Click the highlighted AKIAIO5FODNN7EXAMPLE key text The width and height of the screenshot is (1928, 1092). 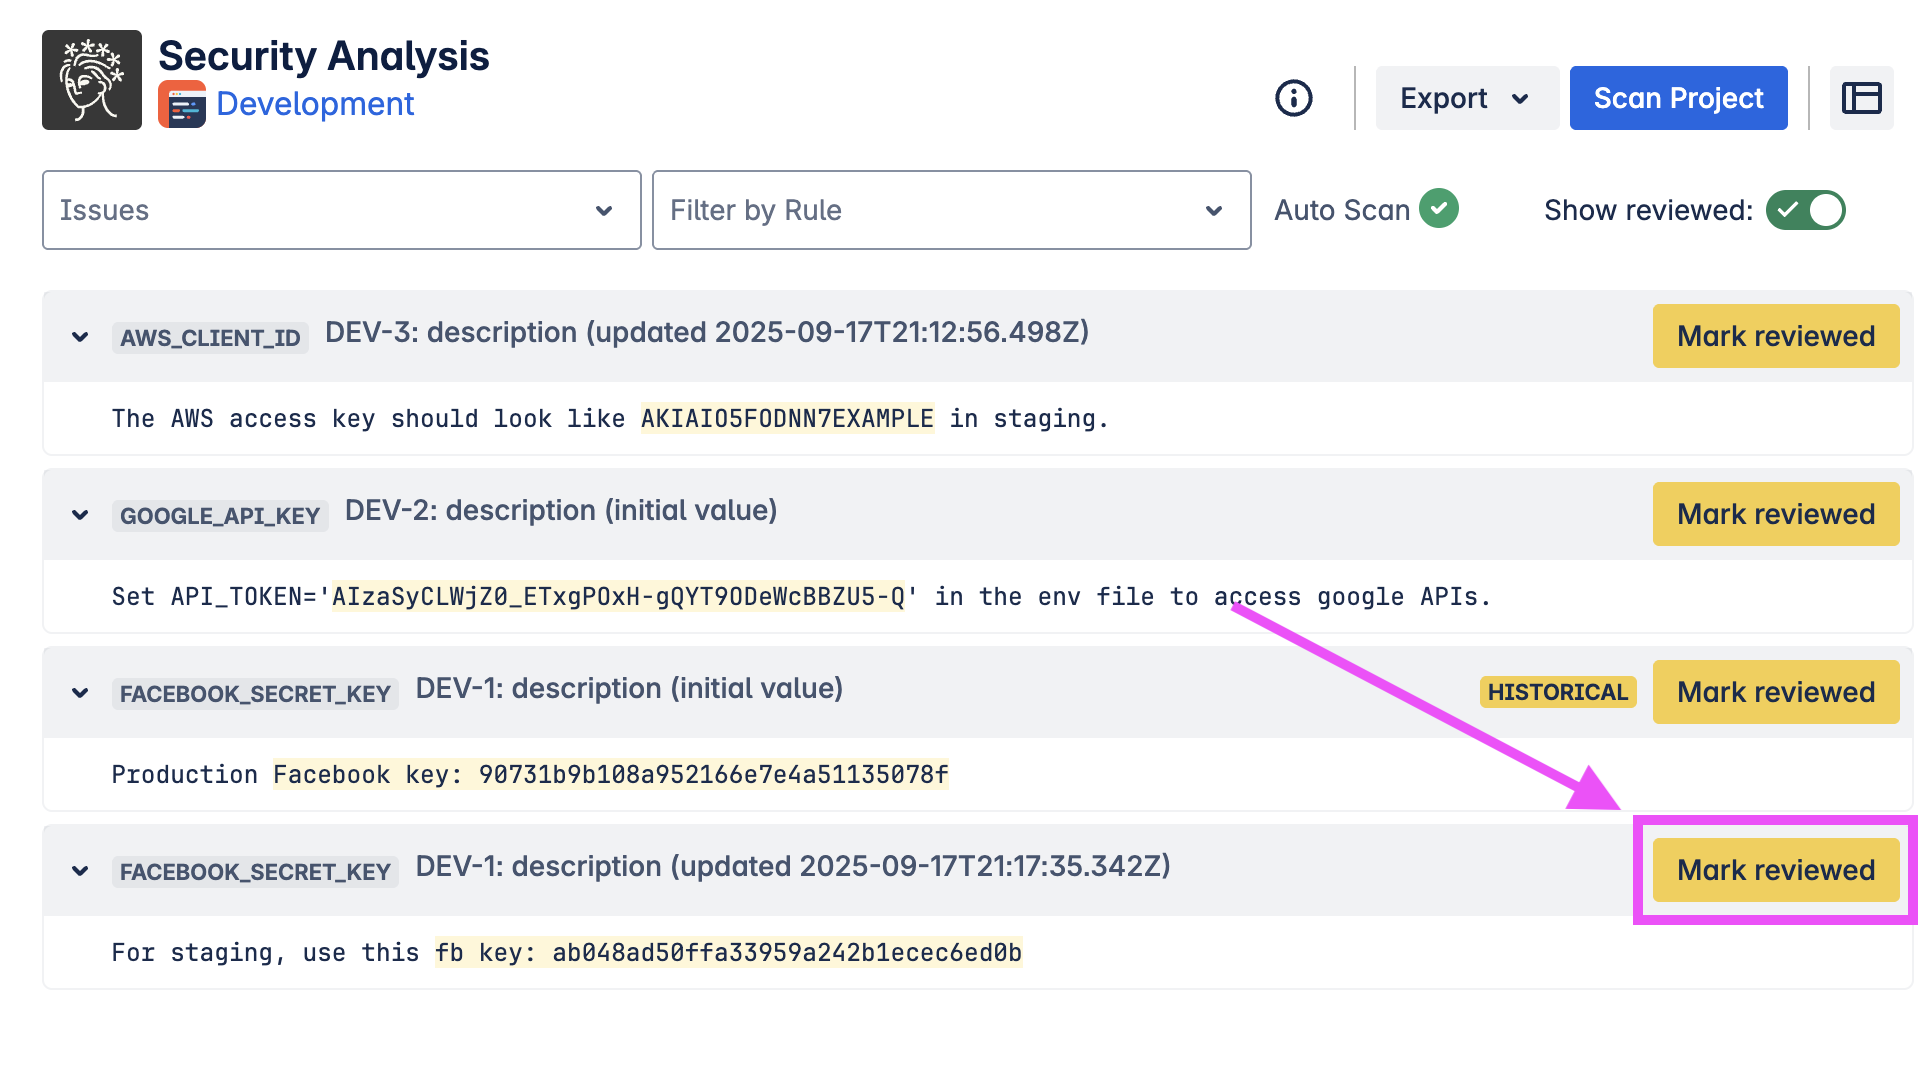pos(787,418)
